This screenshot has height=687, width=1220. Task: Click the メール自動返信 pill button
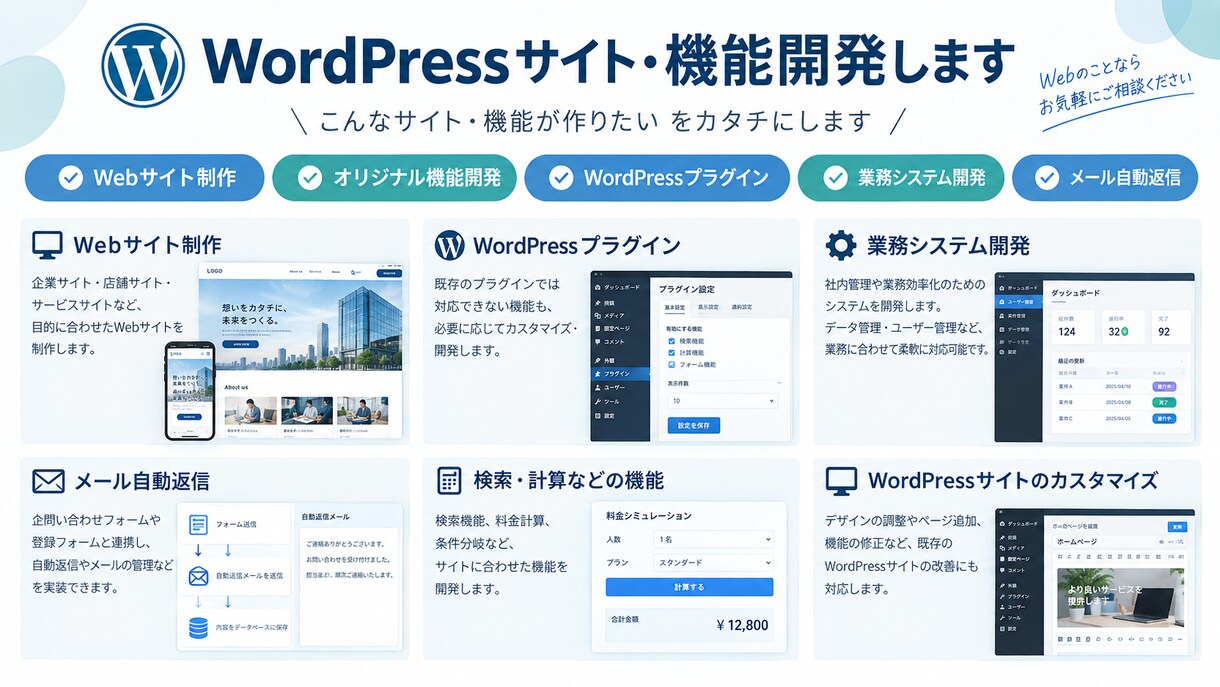point(1105,178)
